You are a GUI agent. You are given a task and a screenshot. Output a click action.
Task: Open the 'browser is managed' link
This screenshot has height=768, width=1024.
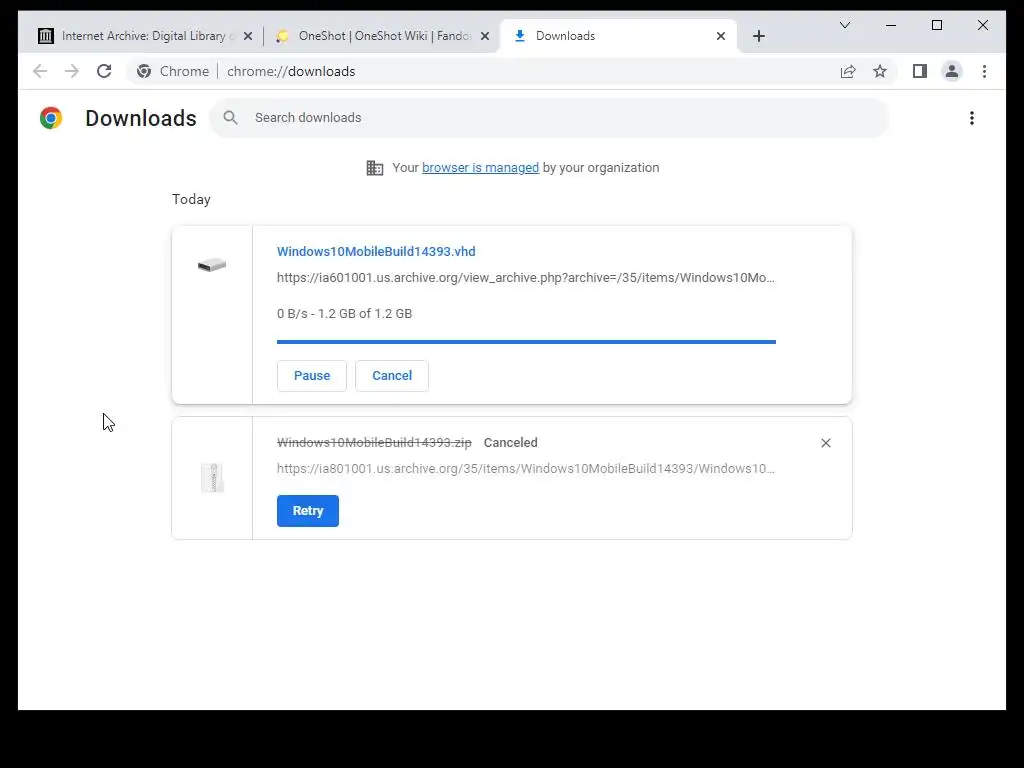click(x=481, y=168)
